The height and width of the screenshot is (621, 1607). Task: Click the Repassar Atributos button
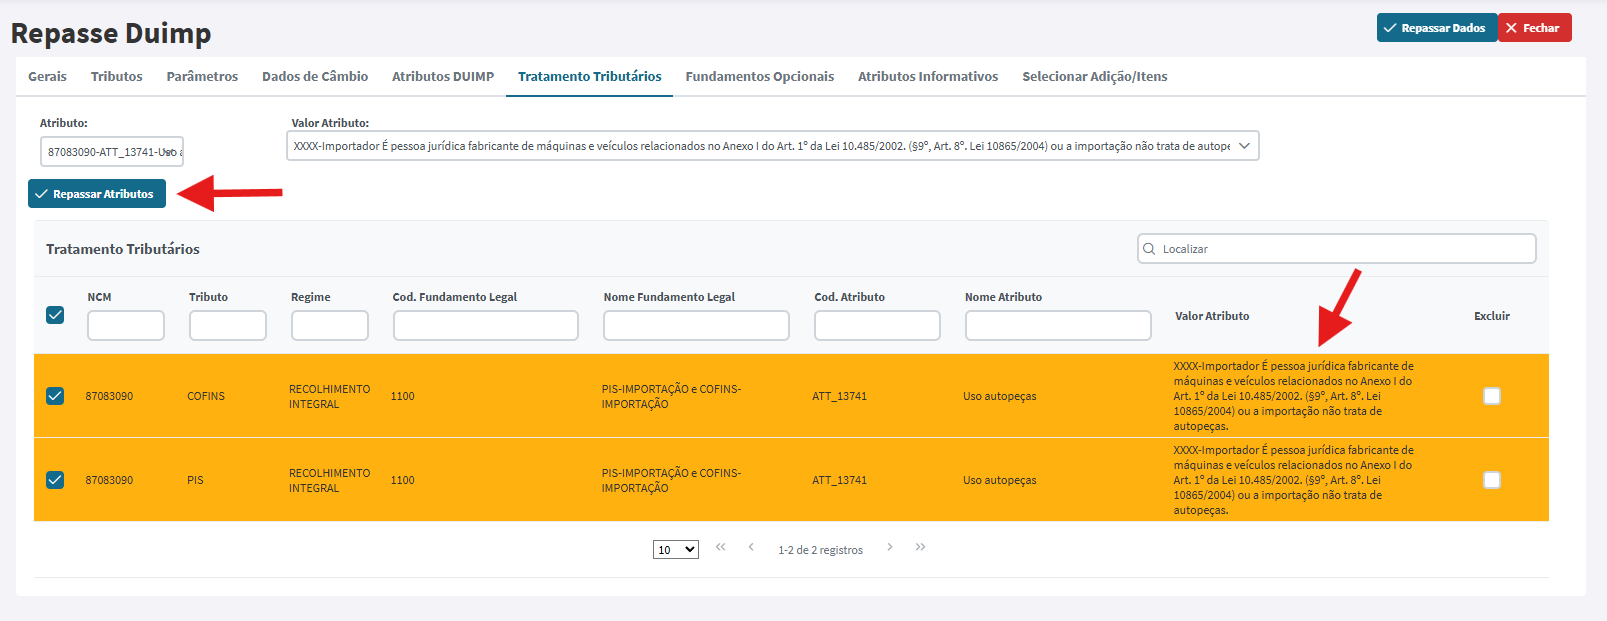point(97,194)
